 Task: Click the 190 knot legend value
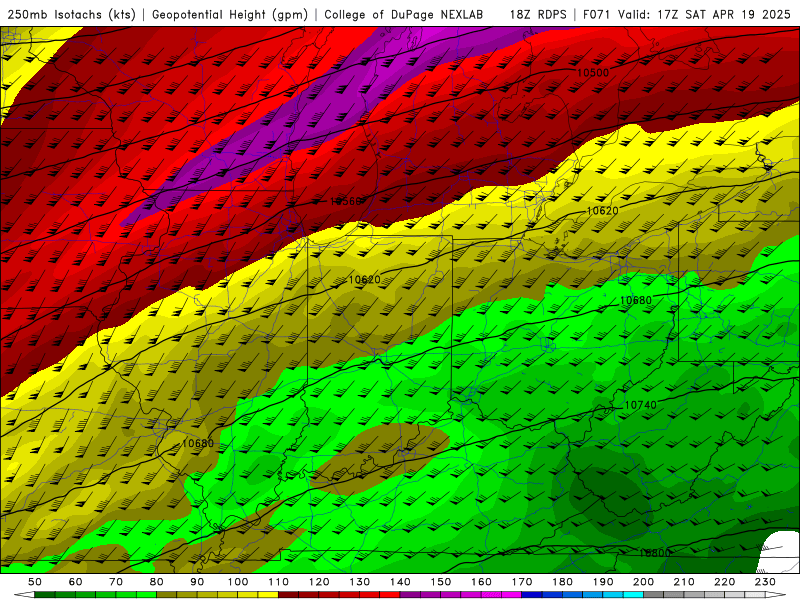point(603,582)
